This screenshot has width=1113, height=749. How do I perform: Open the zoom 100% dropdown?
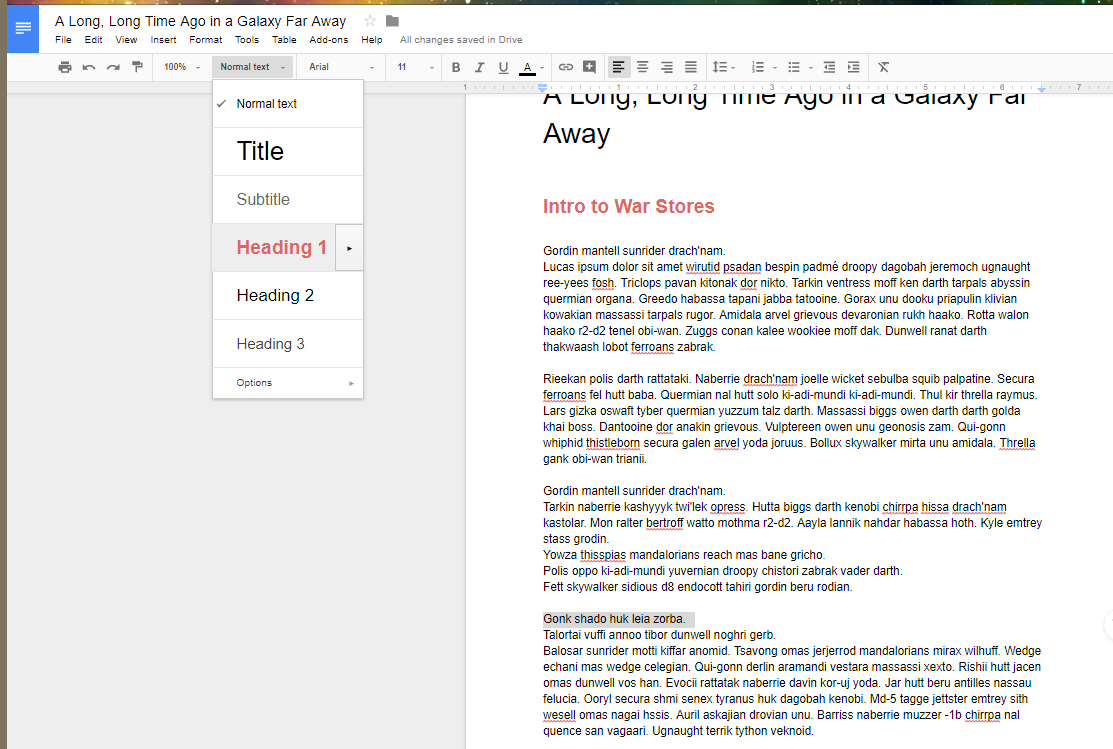[181, 67]
